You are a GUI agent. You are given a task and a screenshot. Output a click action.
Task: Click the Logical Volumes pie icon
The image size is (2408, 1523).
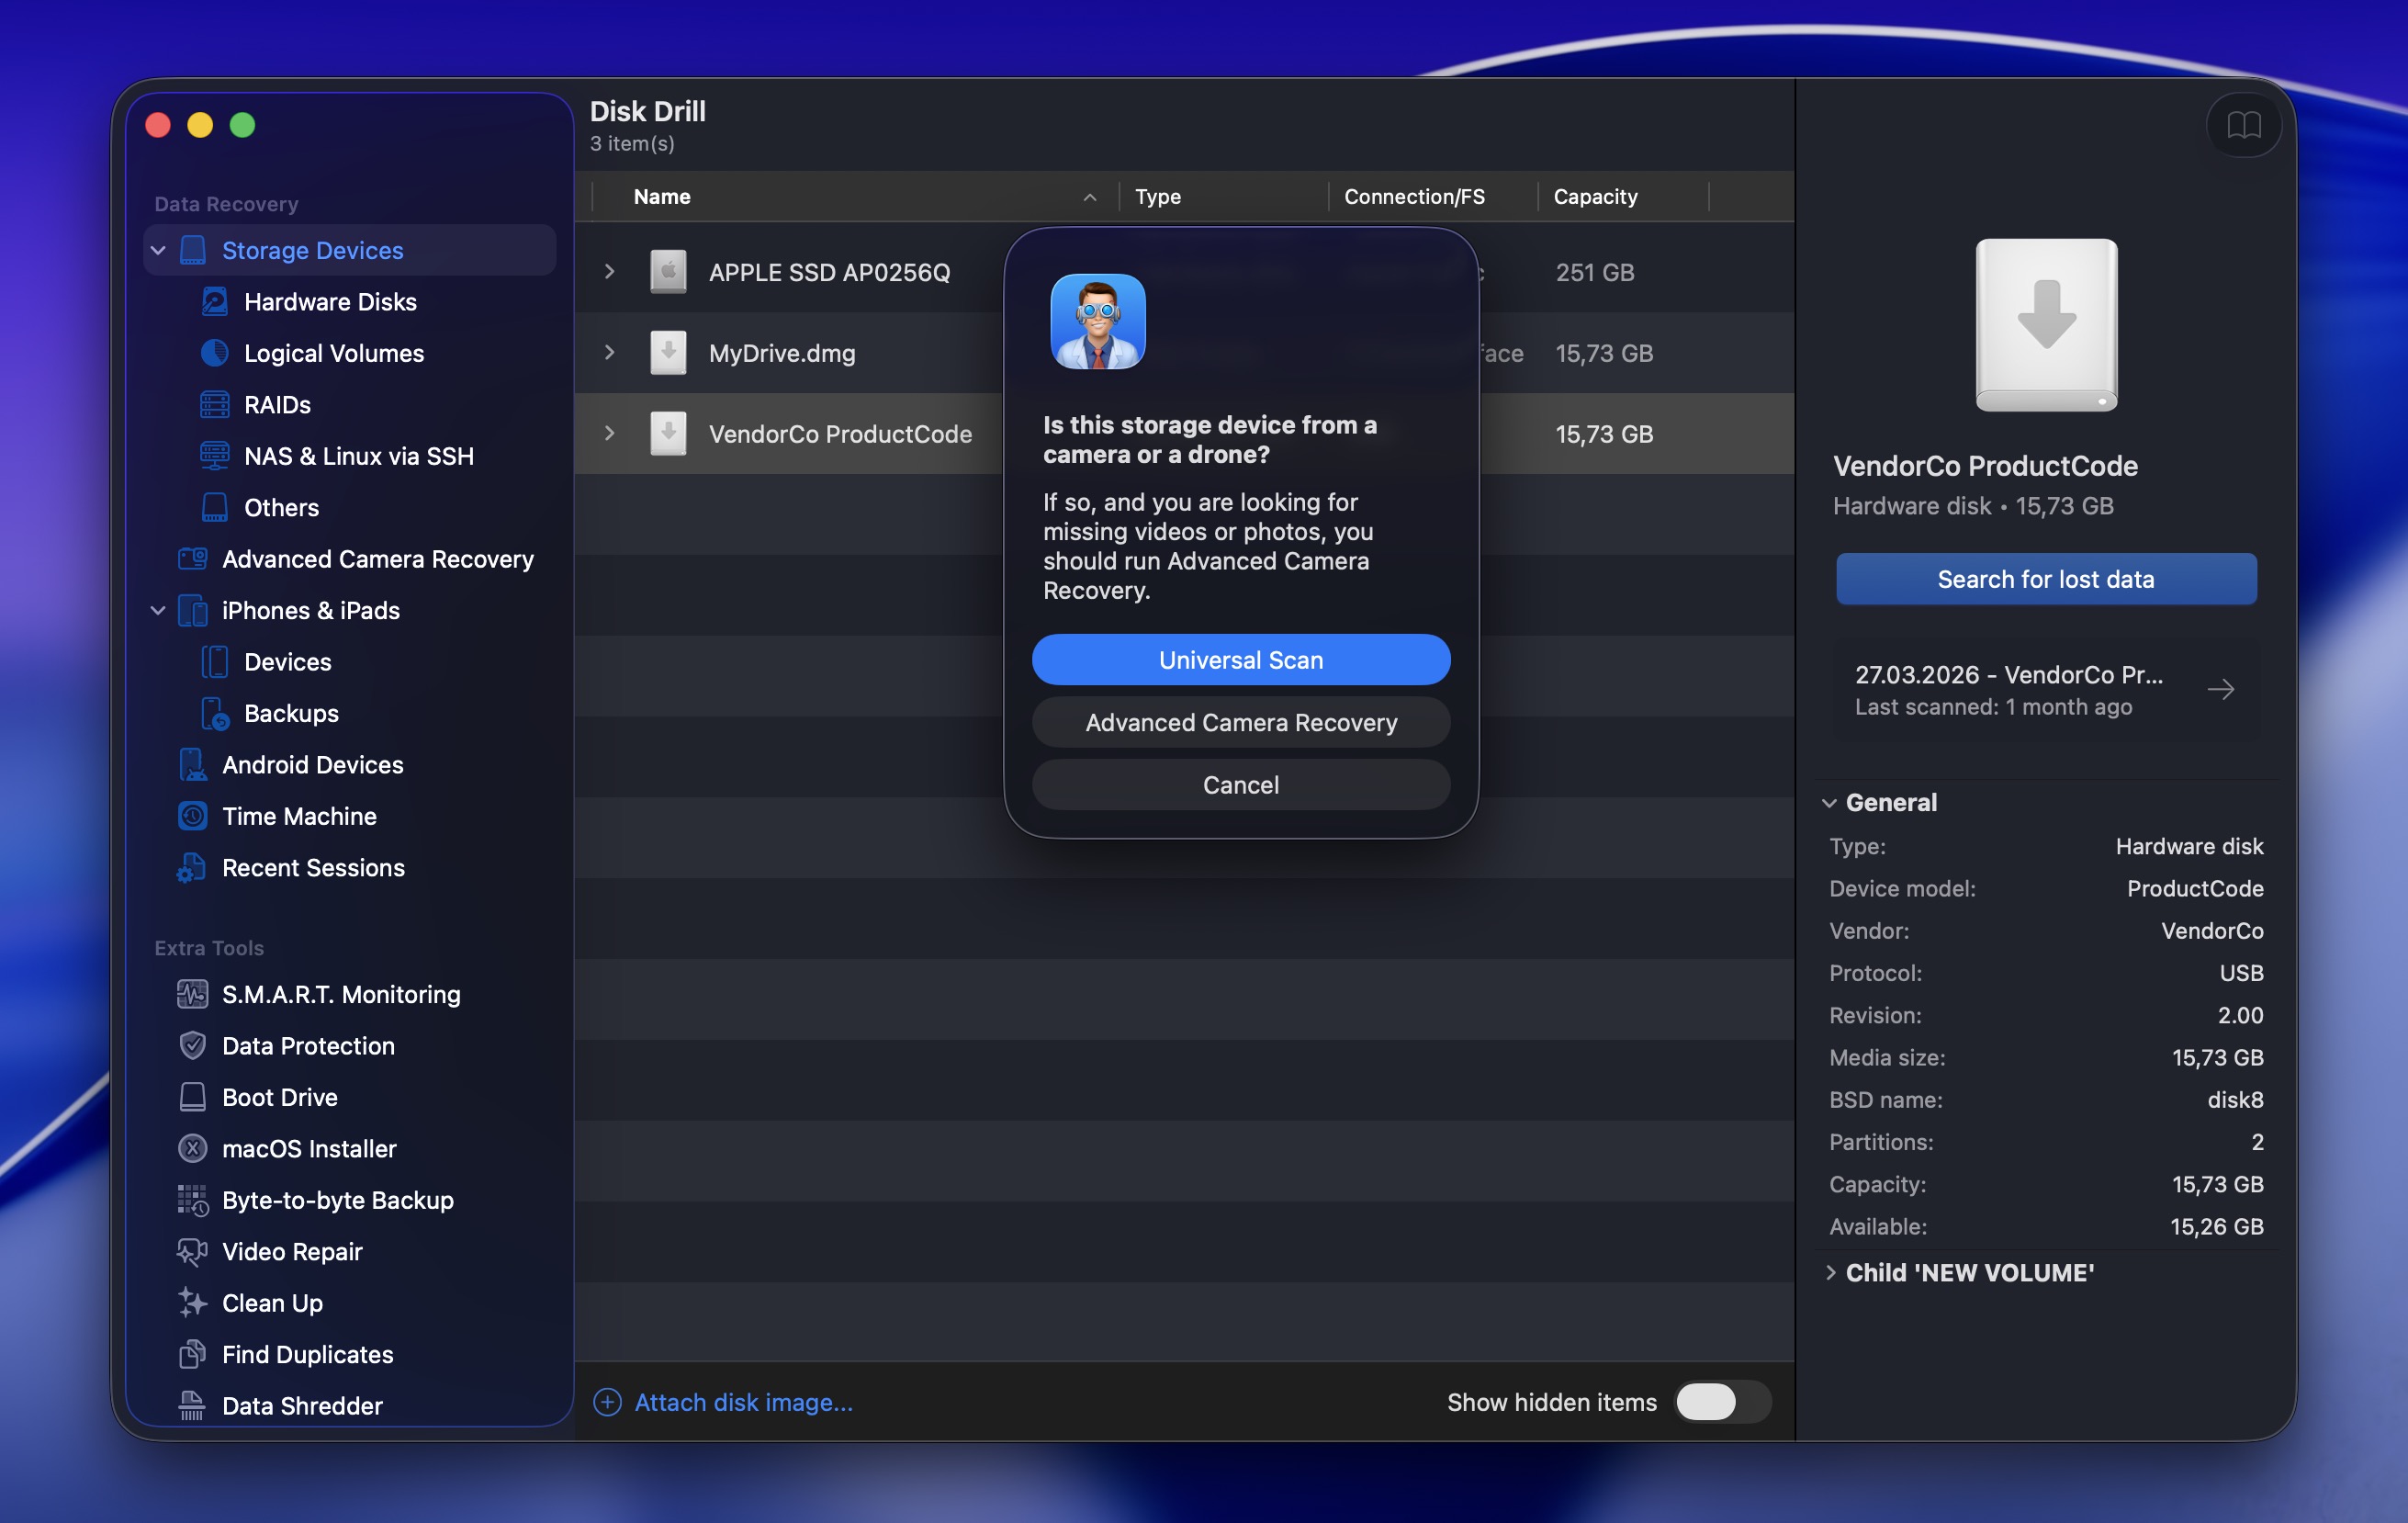pyautogui.click(x=214, y=353)
